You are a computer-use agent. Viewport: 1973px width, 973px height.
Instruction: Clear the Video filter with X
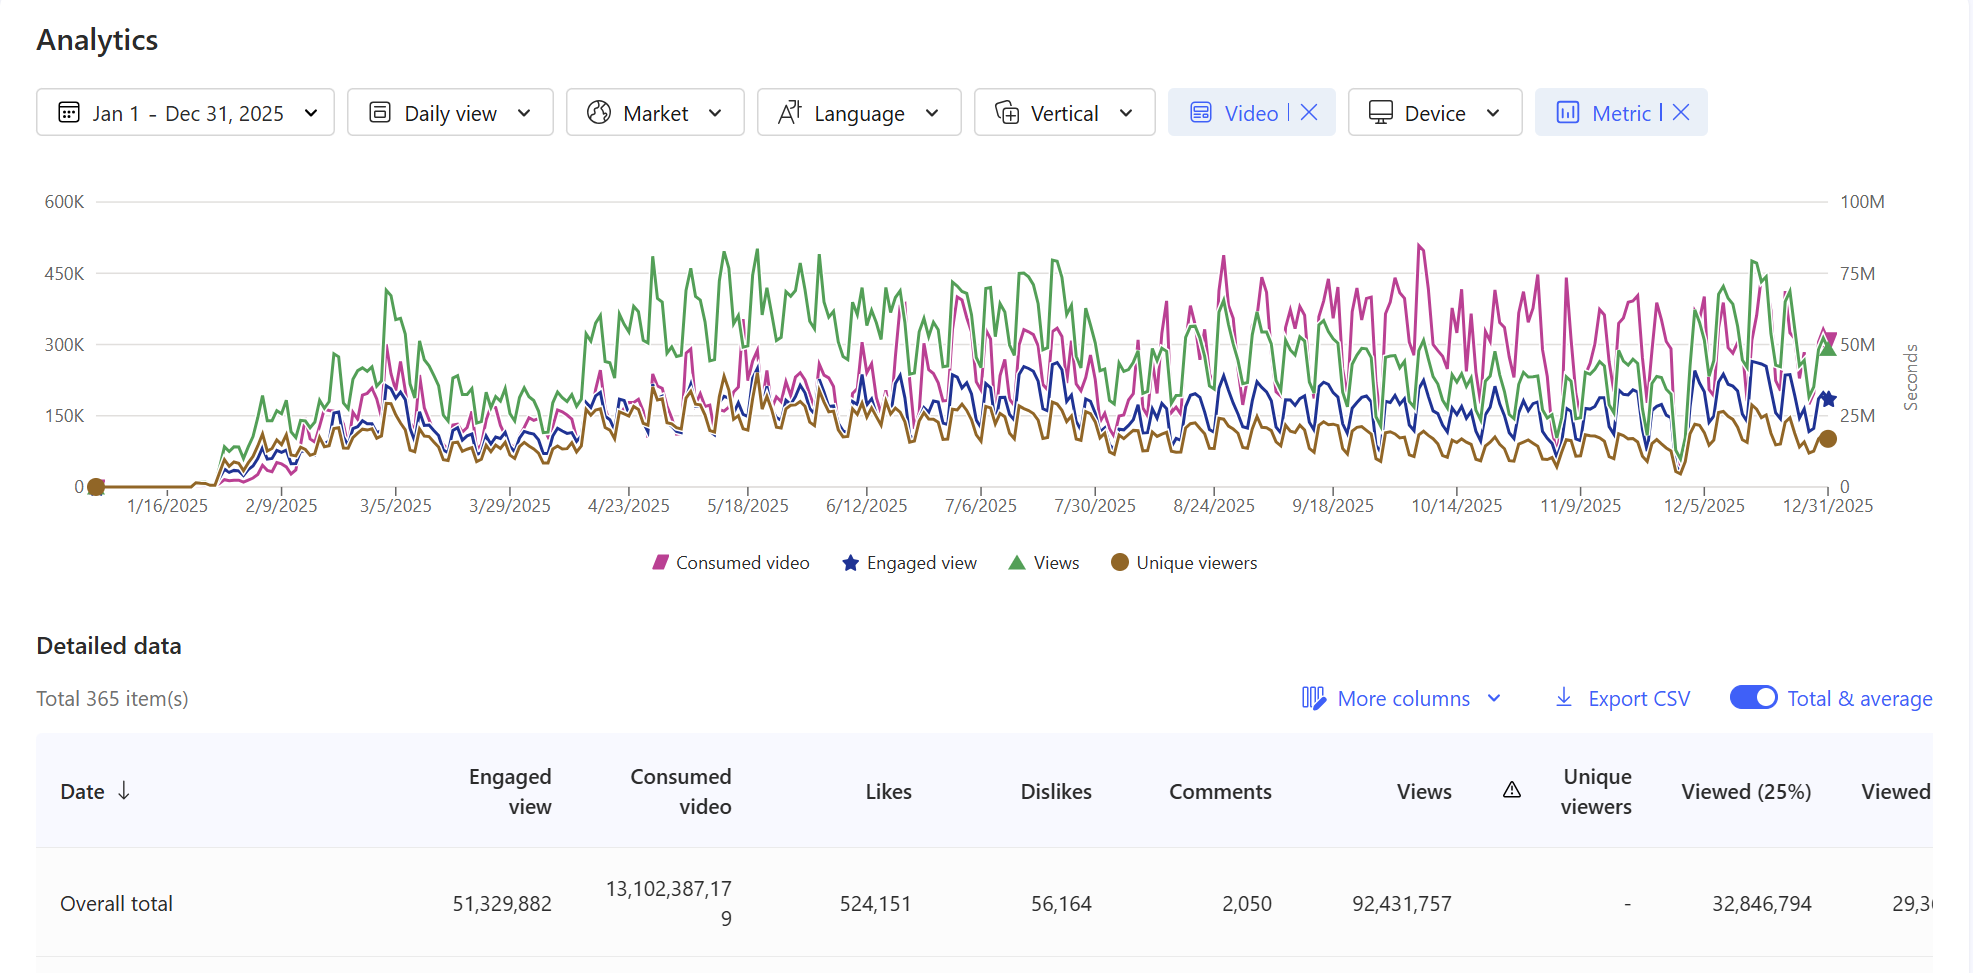(1309, 112)
